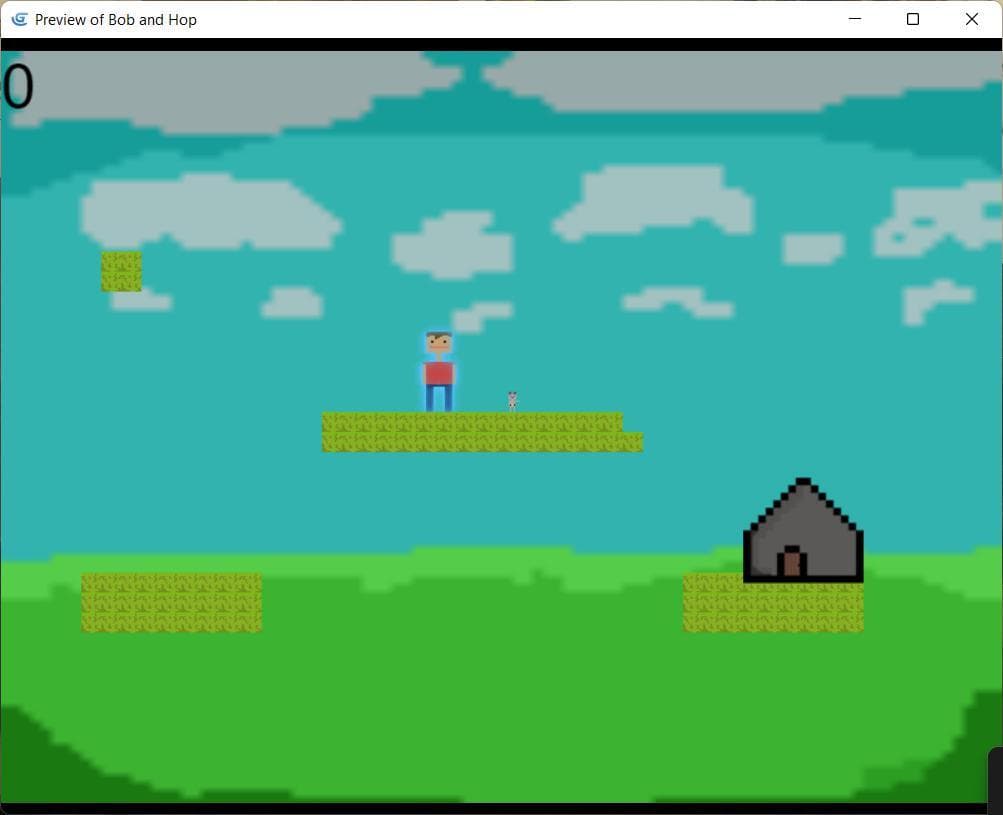Click the score counter showing 0

coord(17,86)
